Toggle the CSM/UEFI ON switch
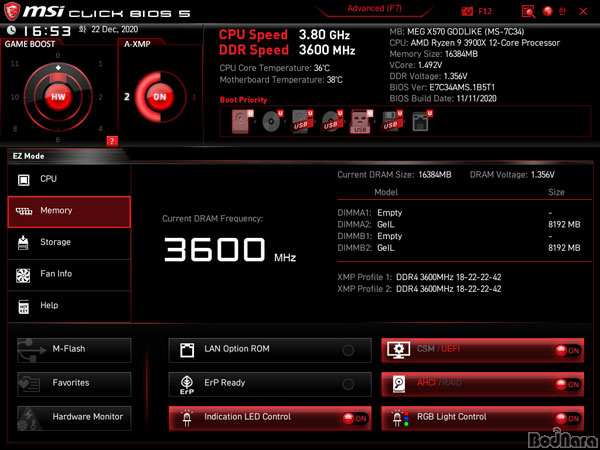The width and height of the screenshot is (600, 450). [567, 351]
